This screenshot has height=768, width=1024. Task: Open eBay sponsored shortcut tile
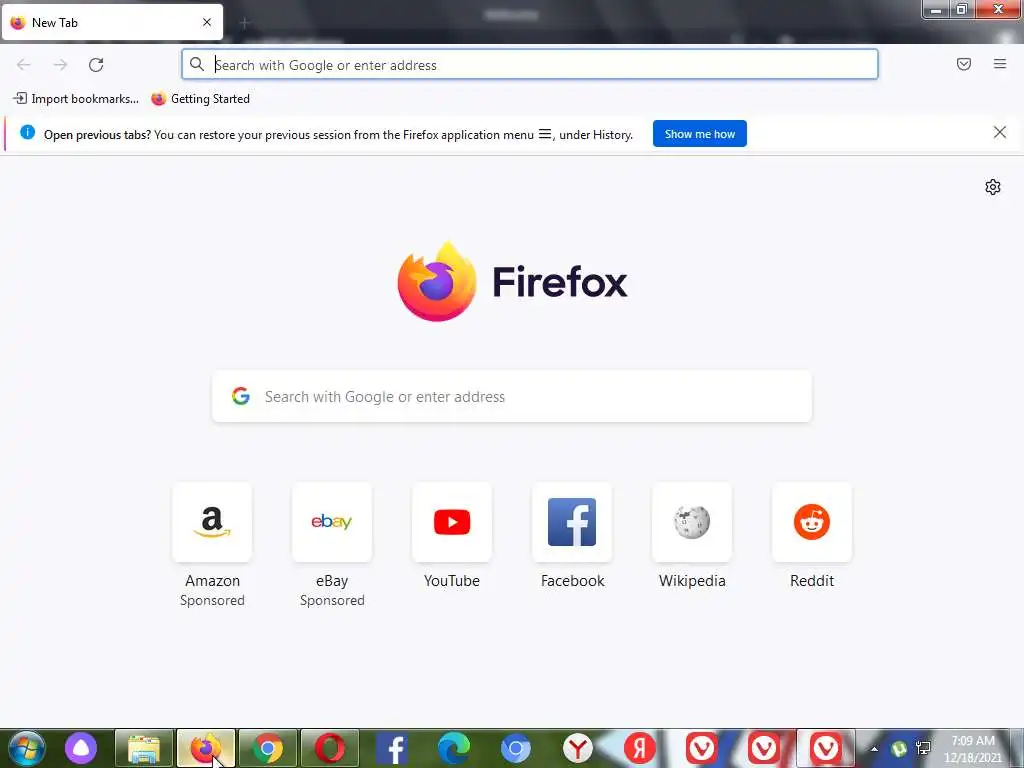(332, 522)
